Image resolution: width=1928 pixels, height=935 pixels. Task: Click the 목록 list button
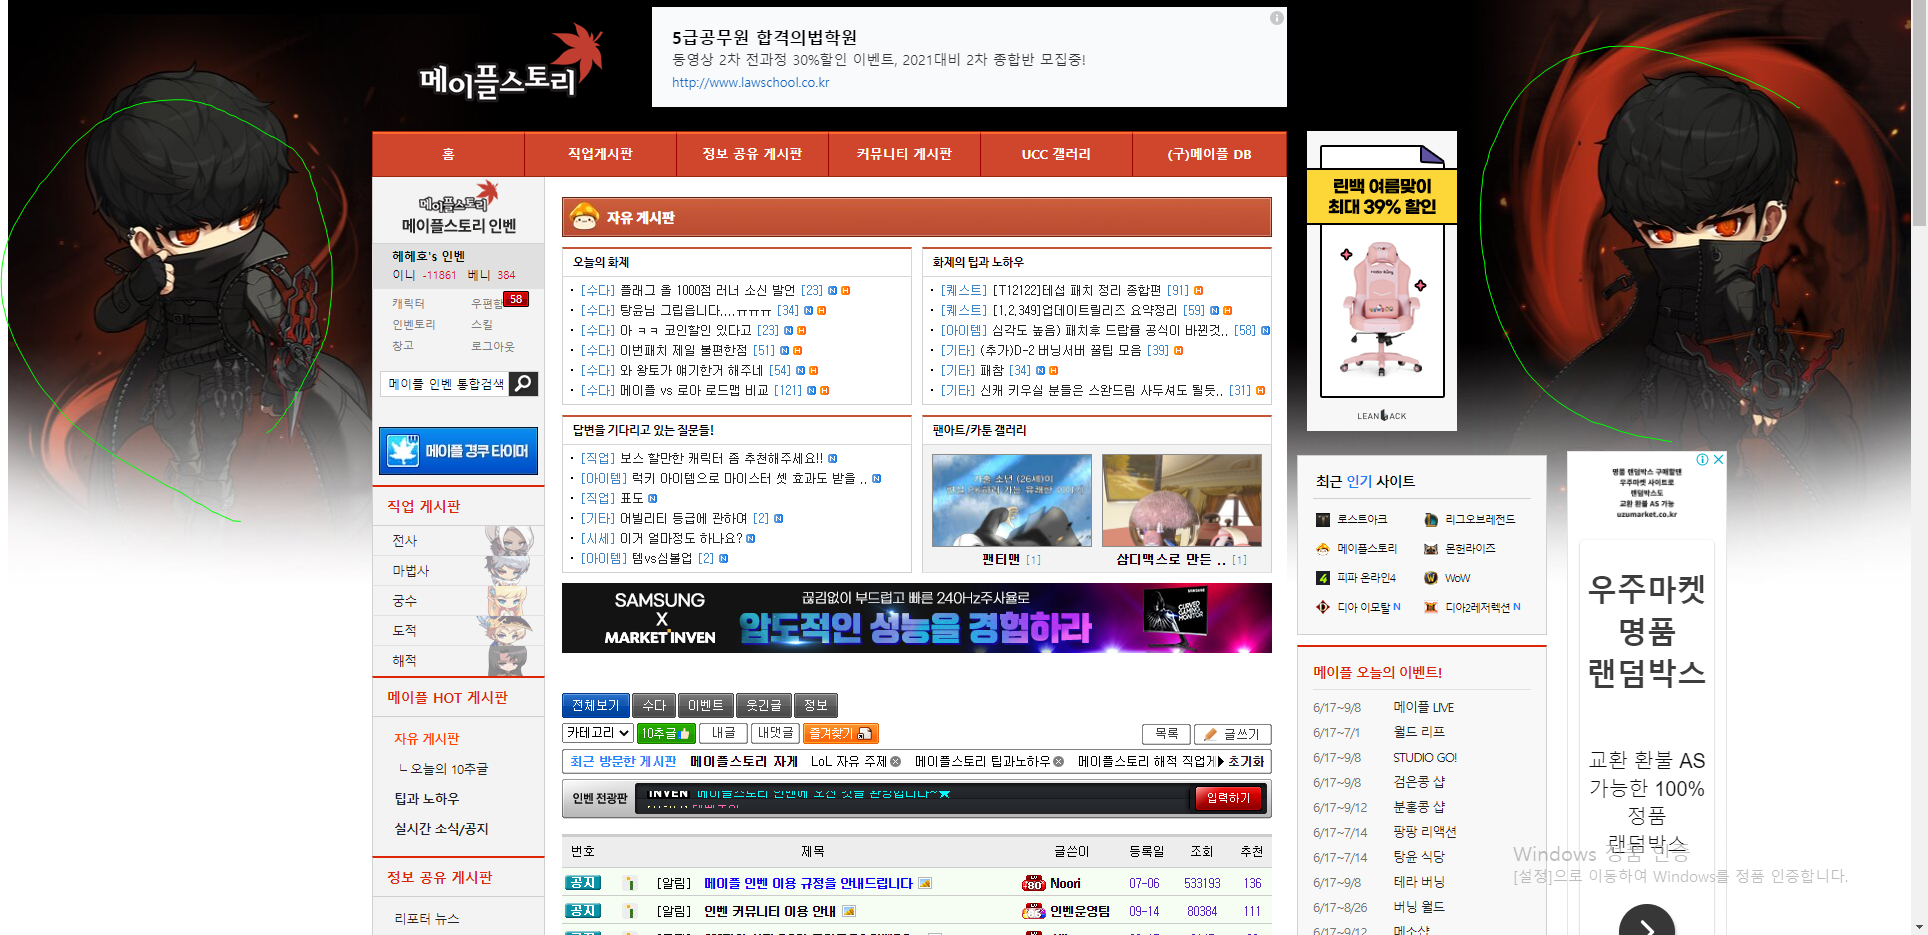(x=1166, y=734)
